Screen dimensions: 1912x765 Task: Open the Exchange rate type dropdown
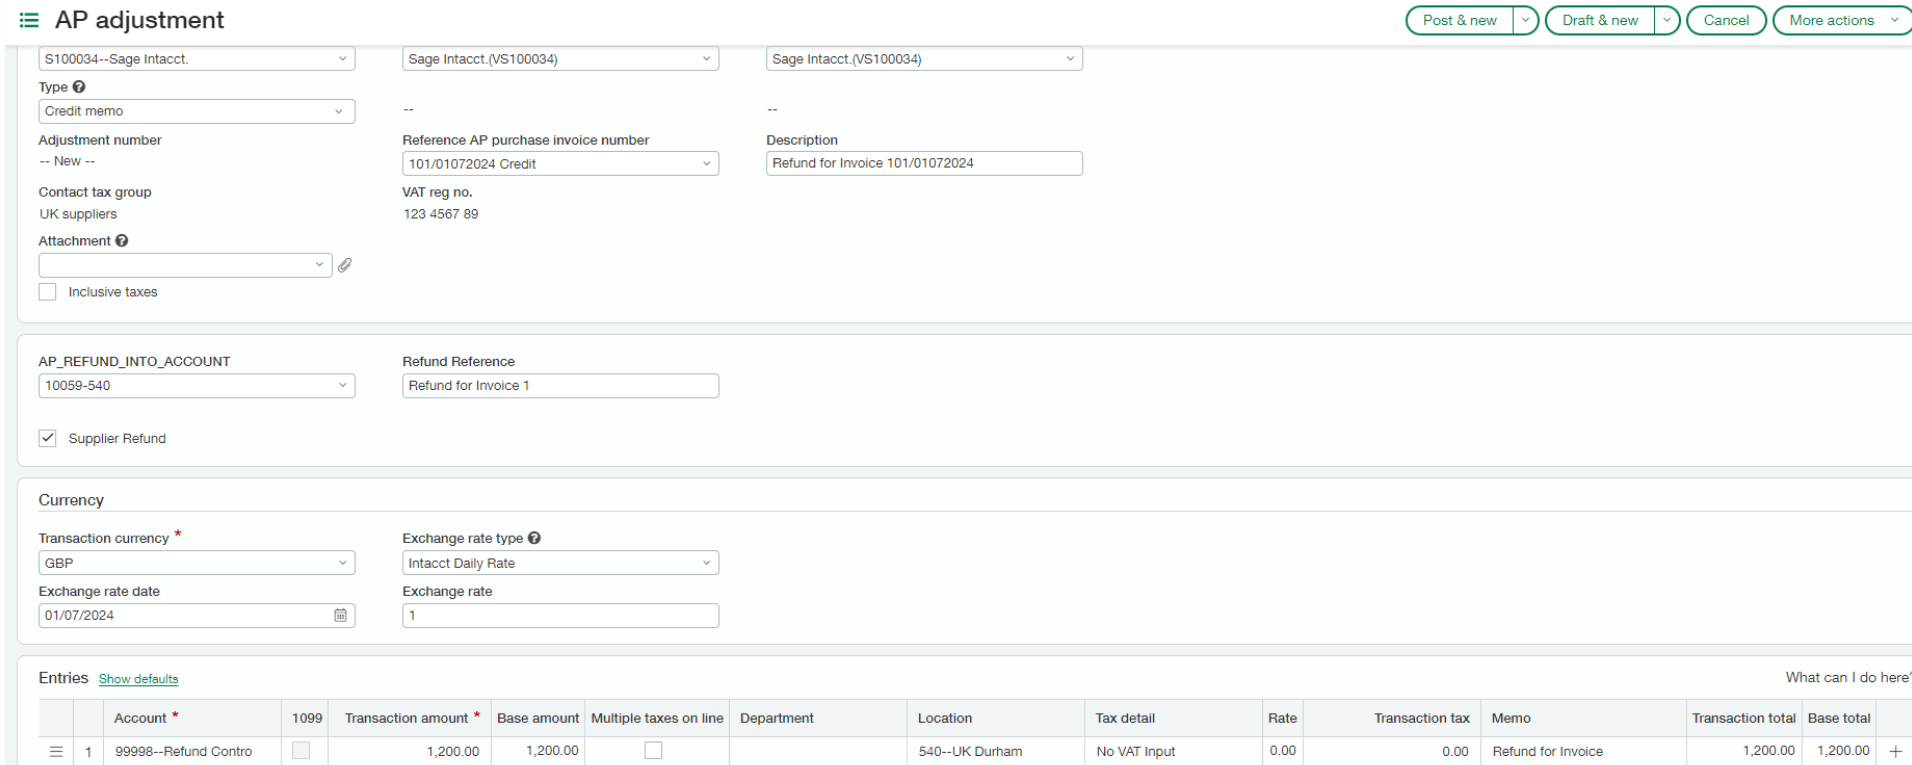(560, 563)
